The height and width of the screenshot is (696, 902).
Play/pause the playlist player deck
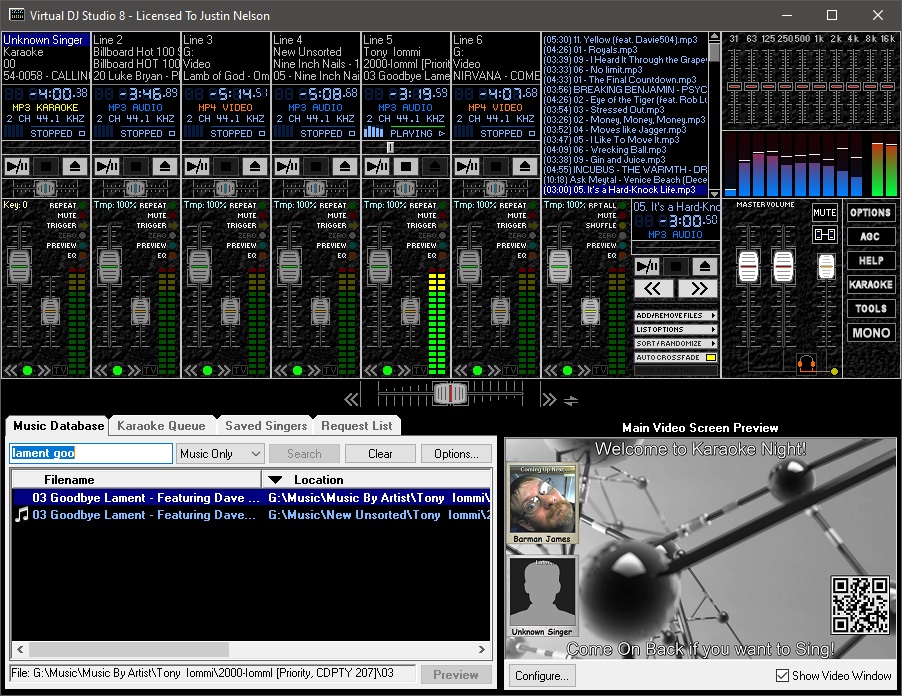pyautogui.click(x=647, y=266)
